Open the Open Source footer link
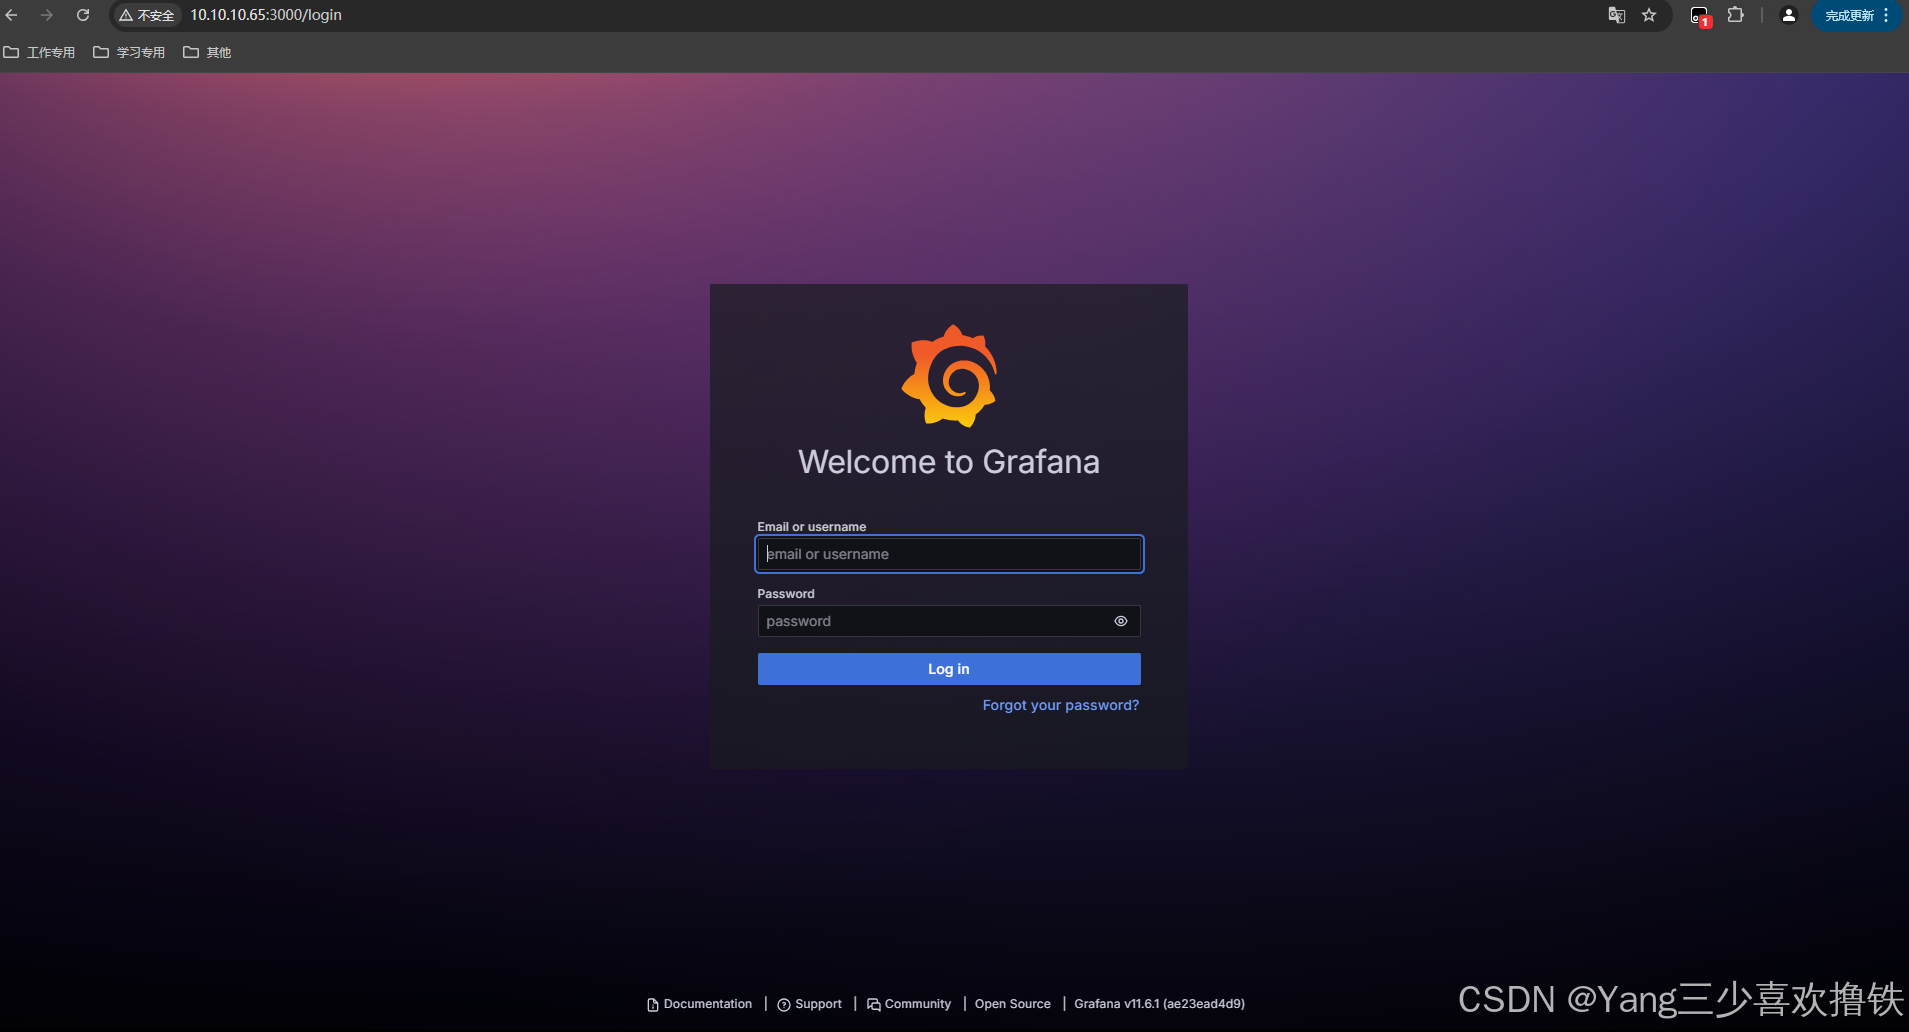 pyautogui.click(x=1013, y=1004)
